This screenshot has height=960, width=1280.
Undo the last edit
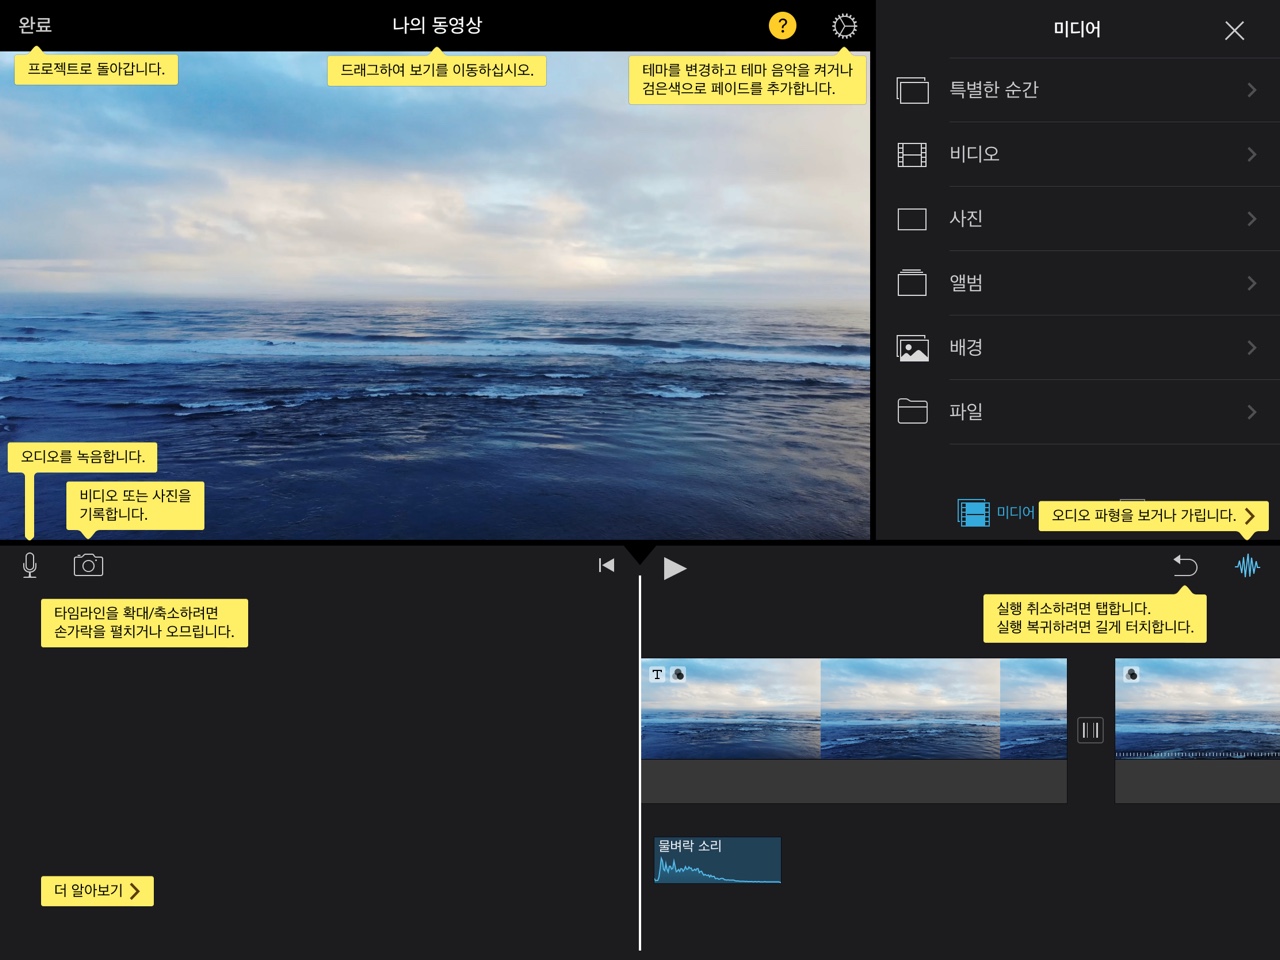tap(1185, 566)
